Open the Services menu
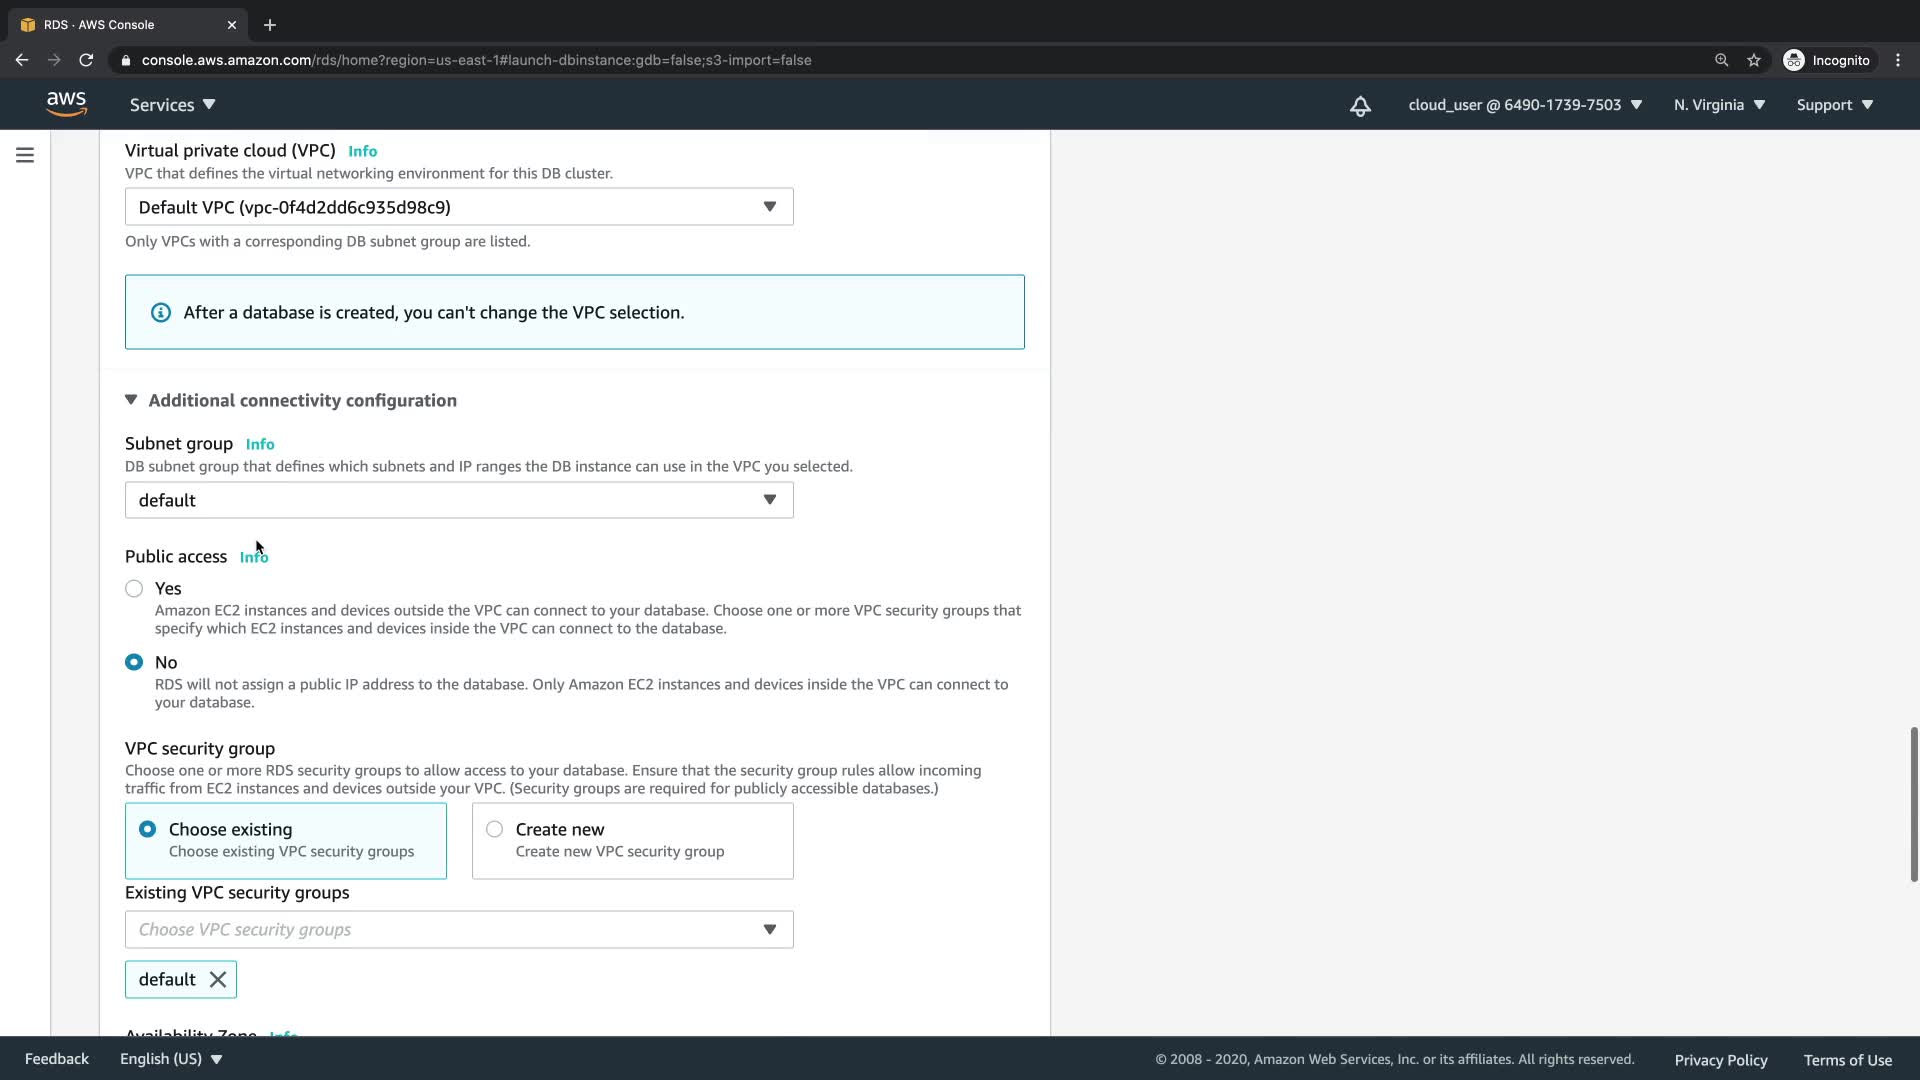 [172, 105]
